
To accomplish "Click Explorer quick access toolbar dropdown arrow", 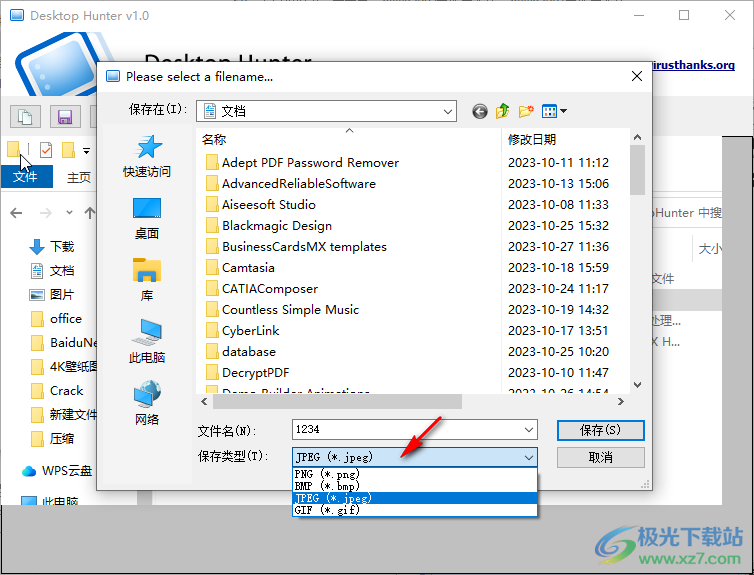I will pos(87,151).
